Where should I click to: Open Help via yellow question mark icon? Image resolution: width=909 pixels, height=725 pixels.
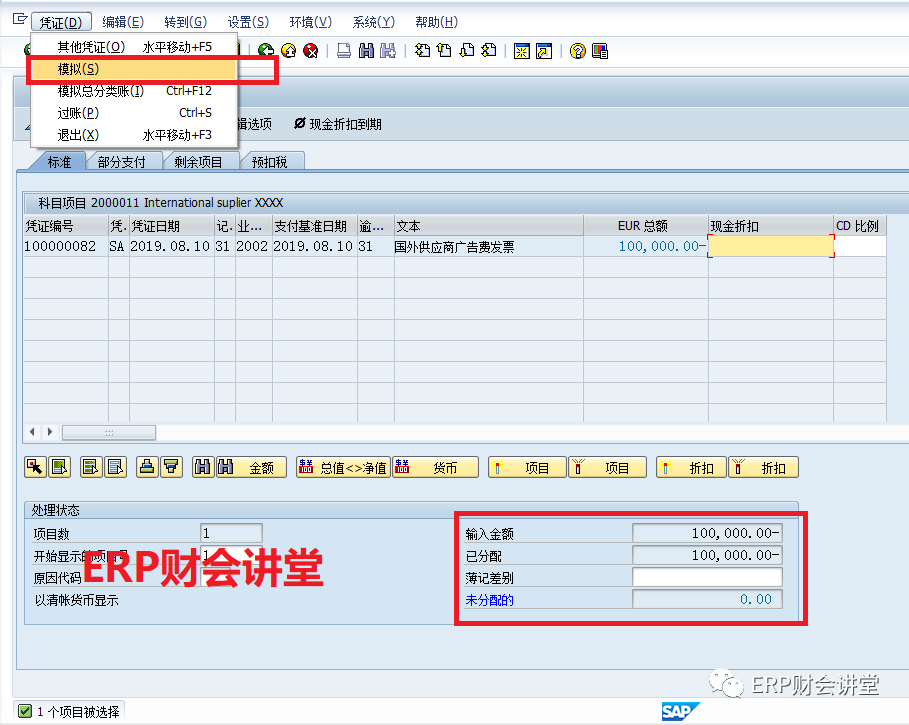(x=577, y=51)
